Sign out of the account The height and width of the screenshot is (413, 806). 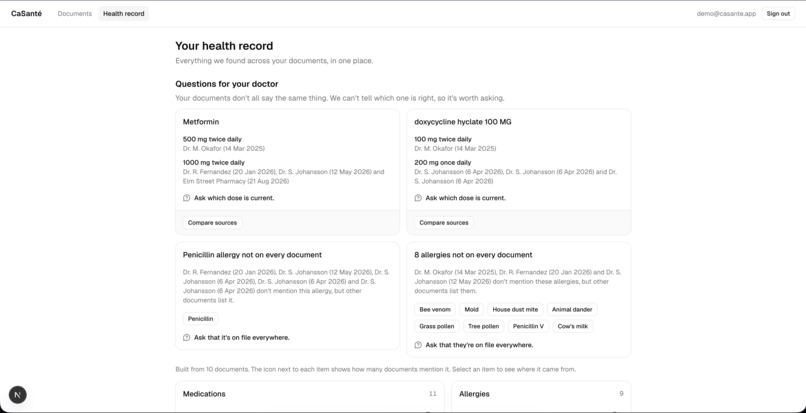coord(778,14)
